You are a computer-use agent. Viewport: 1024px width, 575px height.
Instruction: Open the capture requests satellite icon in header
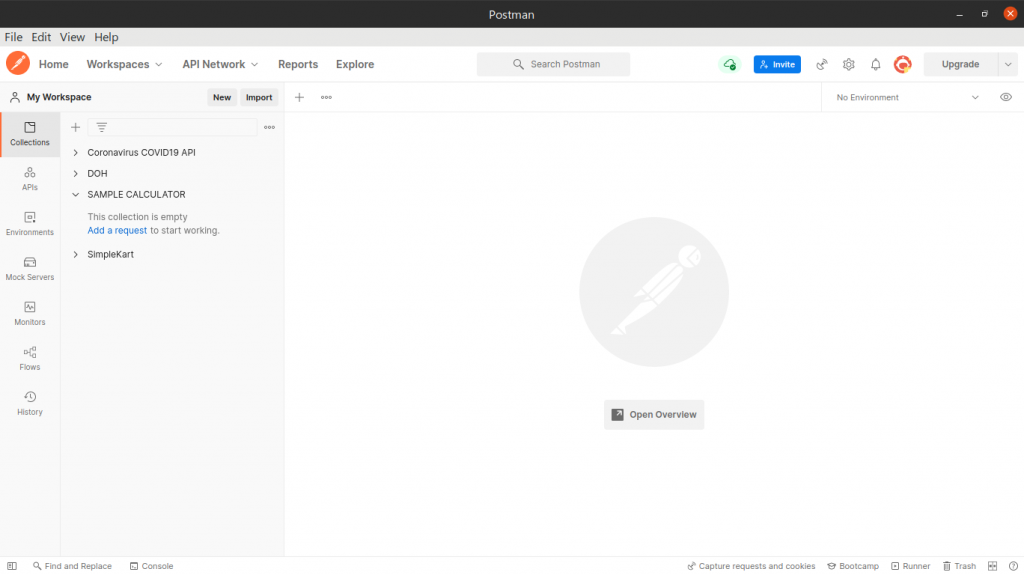click(822, 64)
